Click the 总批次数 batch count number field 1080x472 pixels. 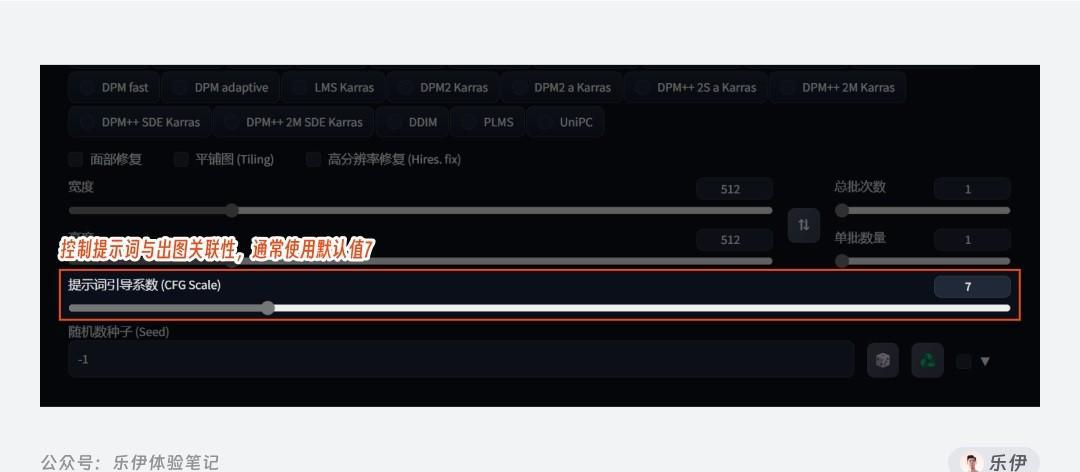tap(972, 189)
